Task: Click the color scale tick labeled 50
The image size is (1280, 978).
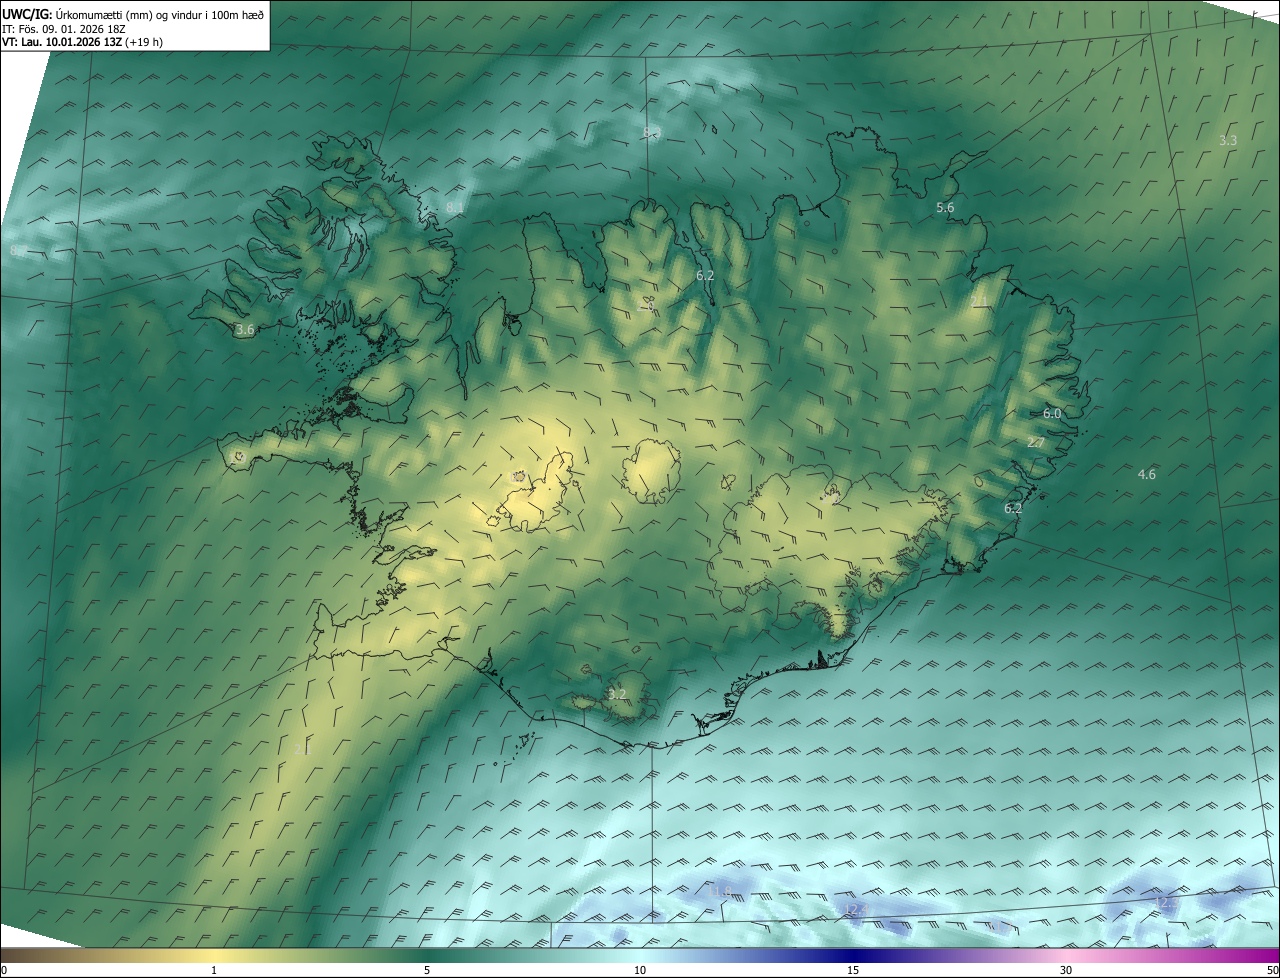Action: click(1272, 970)
